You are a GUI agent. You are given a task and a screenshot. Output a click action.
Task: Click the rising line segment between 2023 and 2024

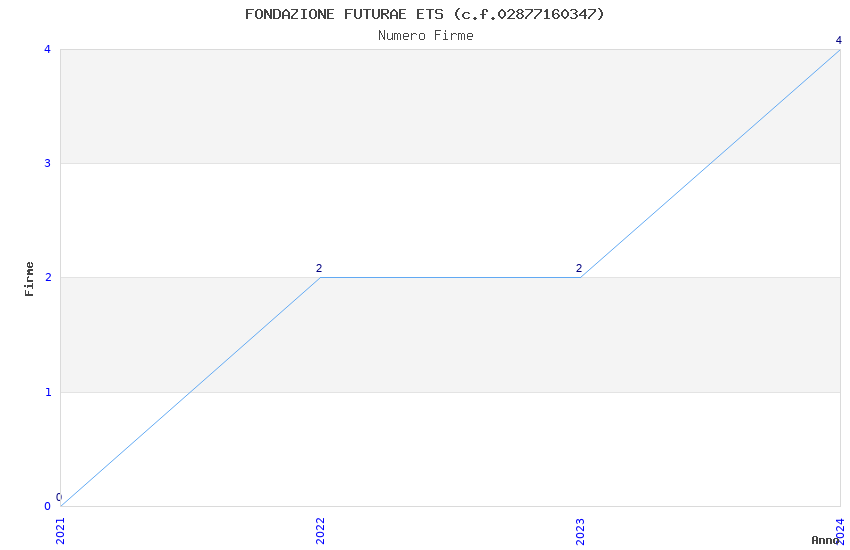pyautogui.click(x=710, y=163)
